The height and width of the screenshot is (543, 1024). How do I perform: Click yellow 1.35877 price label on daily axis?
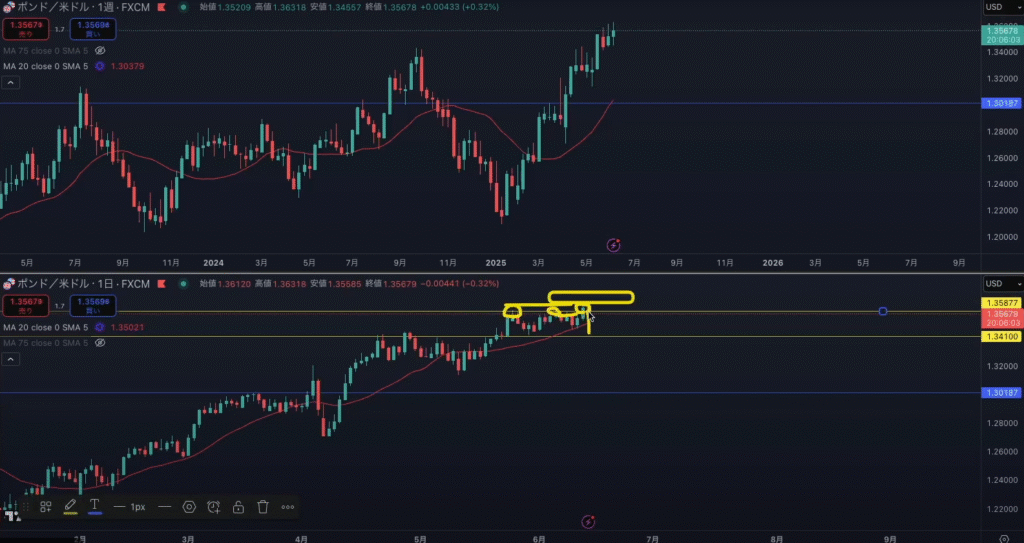[1001, 303]
